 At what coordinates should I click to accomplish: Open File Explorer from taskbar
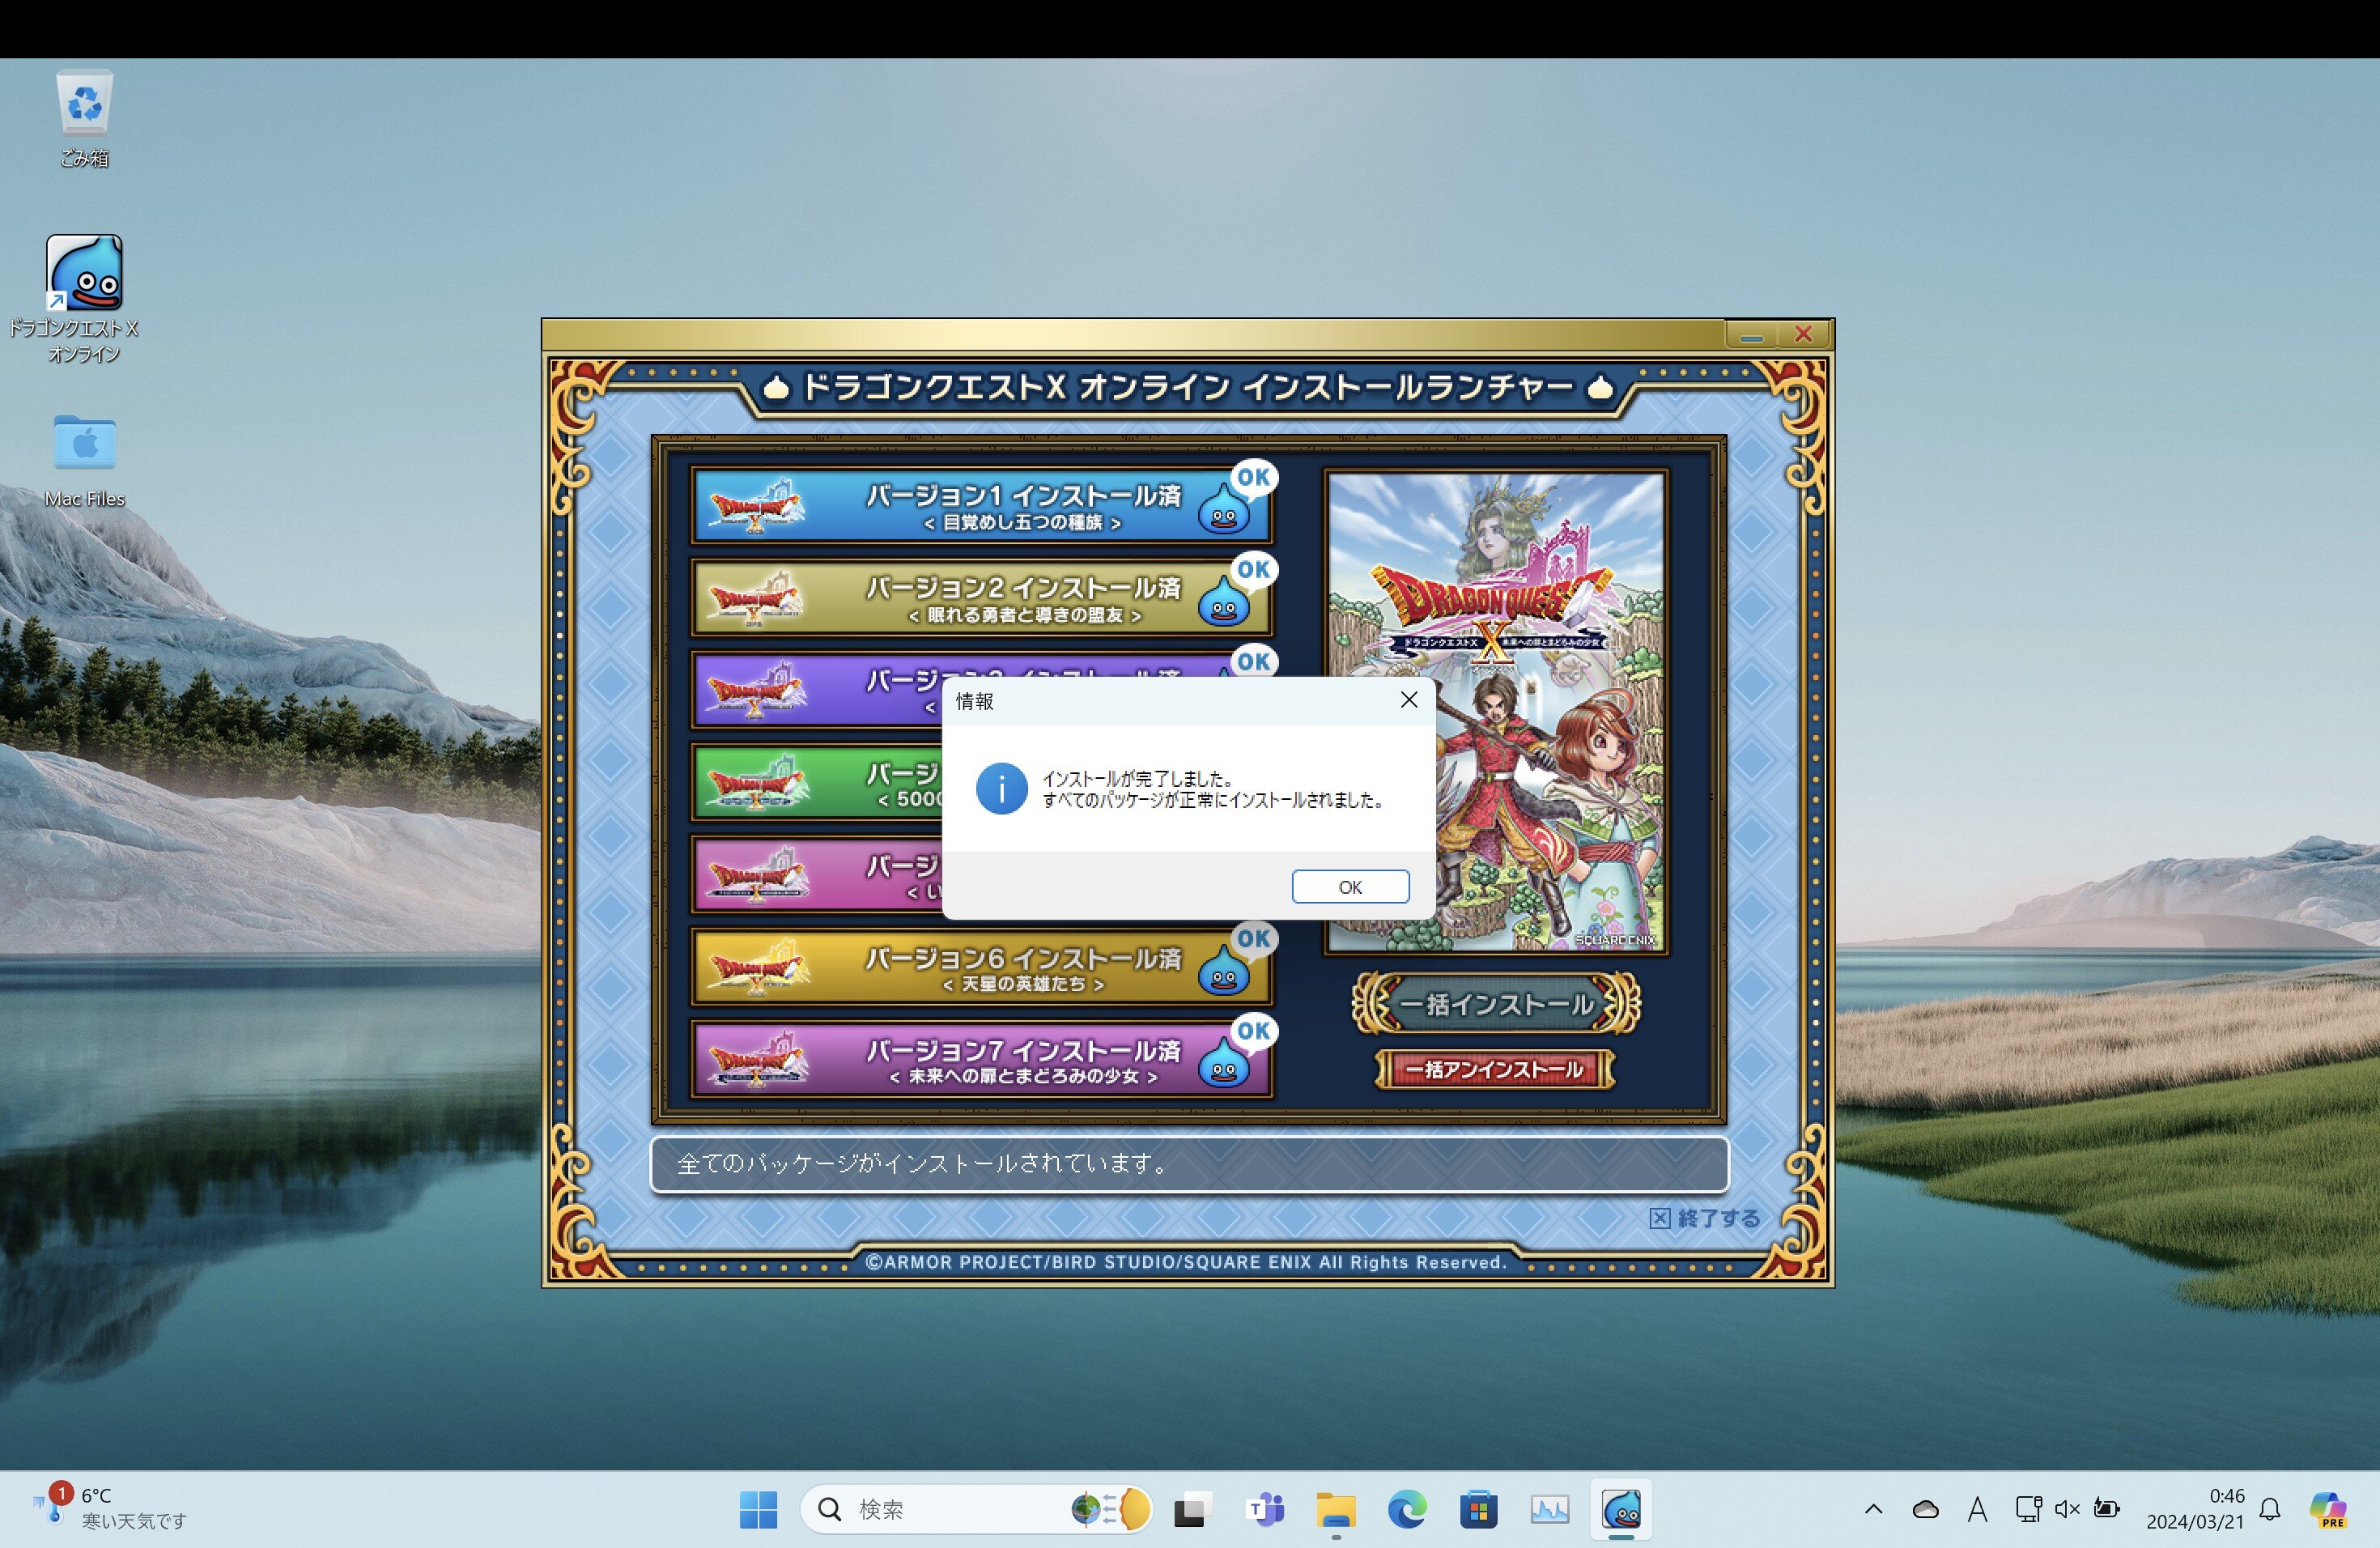1336,1509
